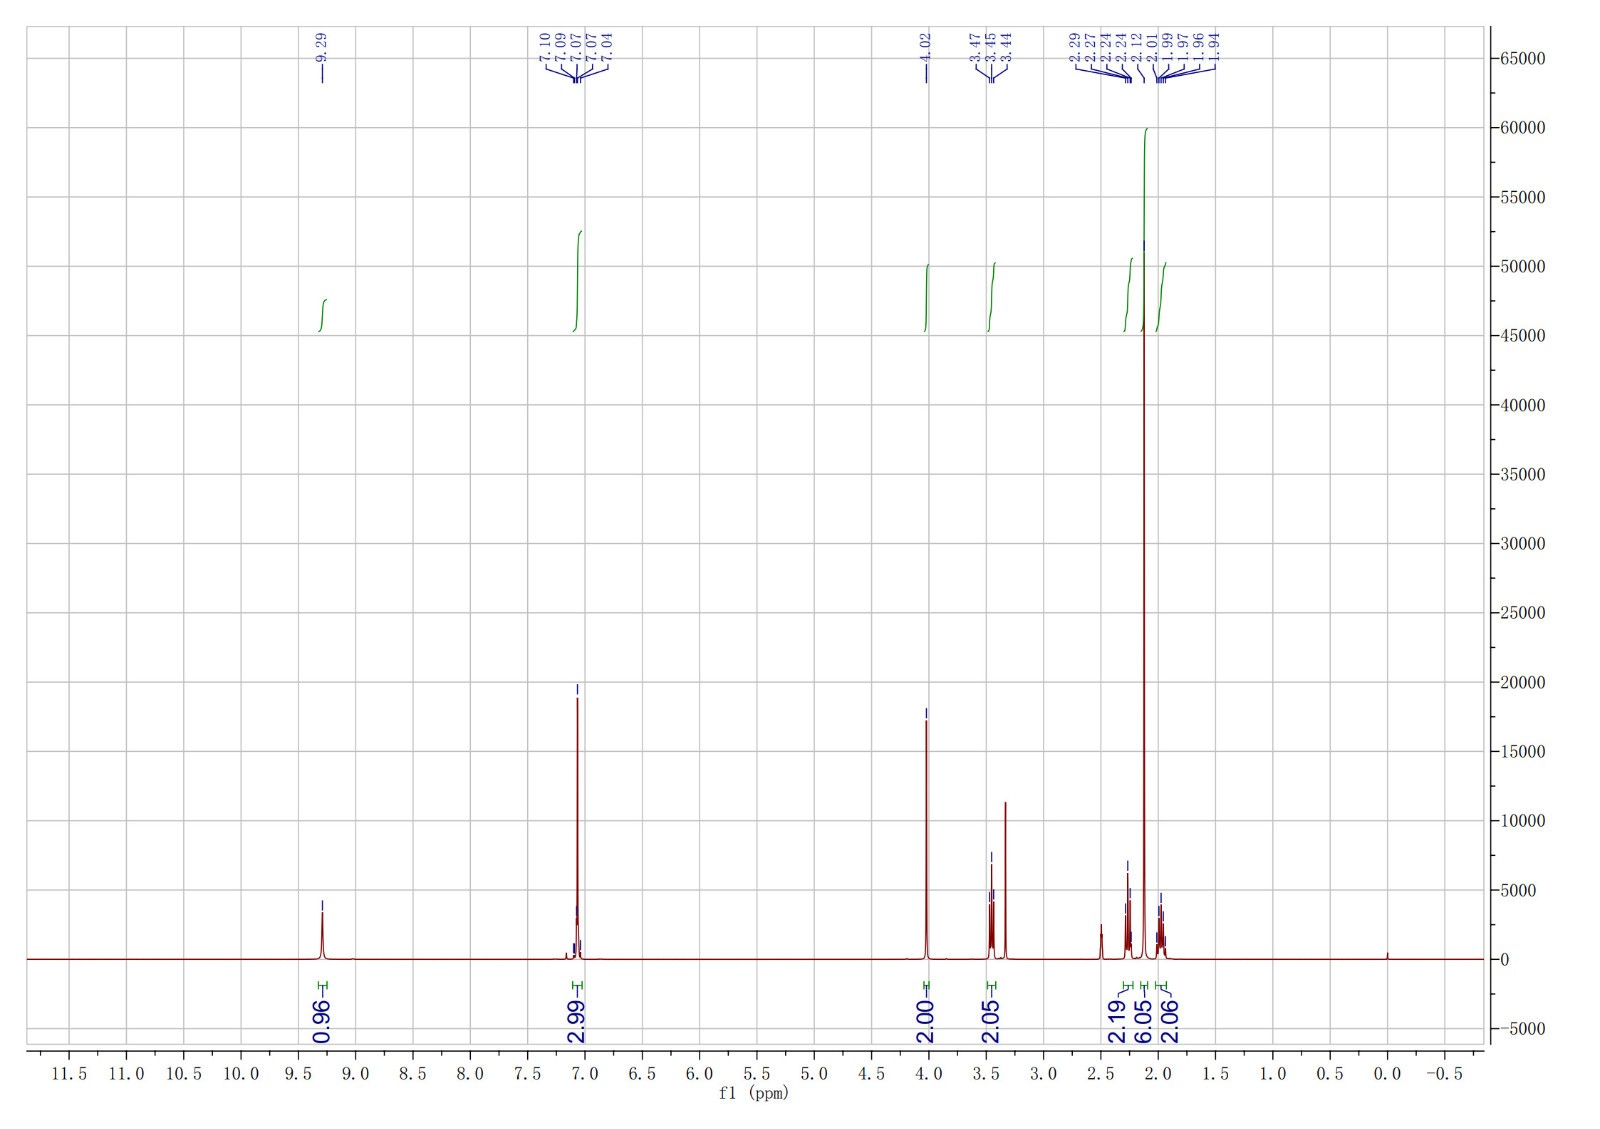This screenshot has width=1600, height=1129.
Task: Click the 4.02 ppm peak label
Action: 925,46
